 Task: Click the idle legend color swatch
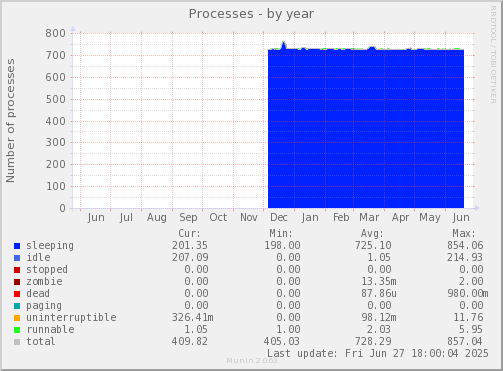click(17, 258)
